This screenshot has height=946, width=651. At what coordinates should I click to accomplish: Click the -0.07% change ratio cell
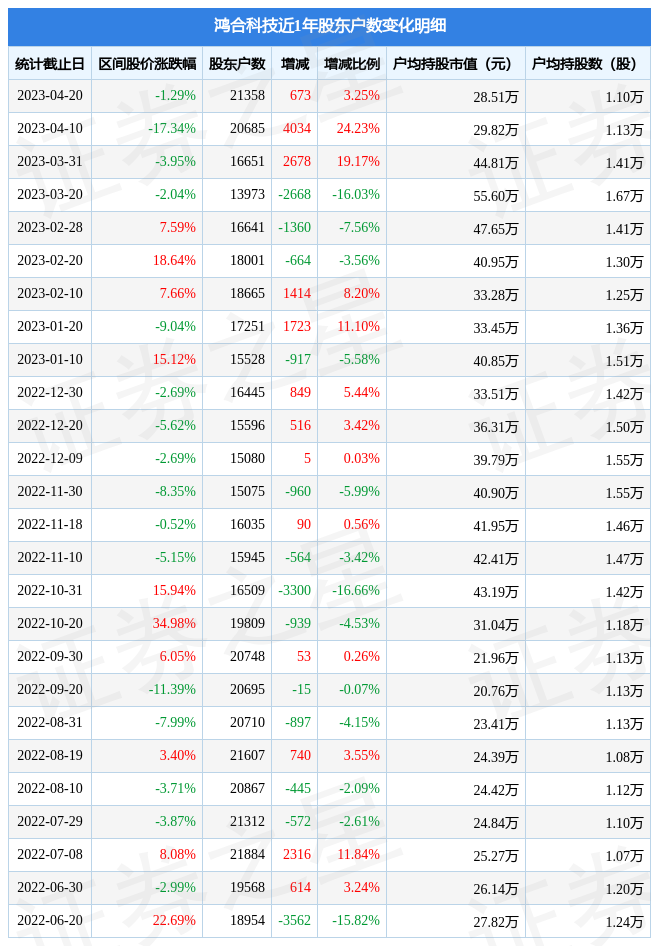coord(359,689)
